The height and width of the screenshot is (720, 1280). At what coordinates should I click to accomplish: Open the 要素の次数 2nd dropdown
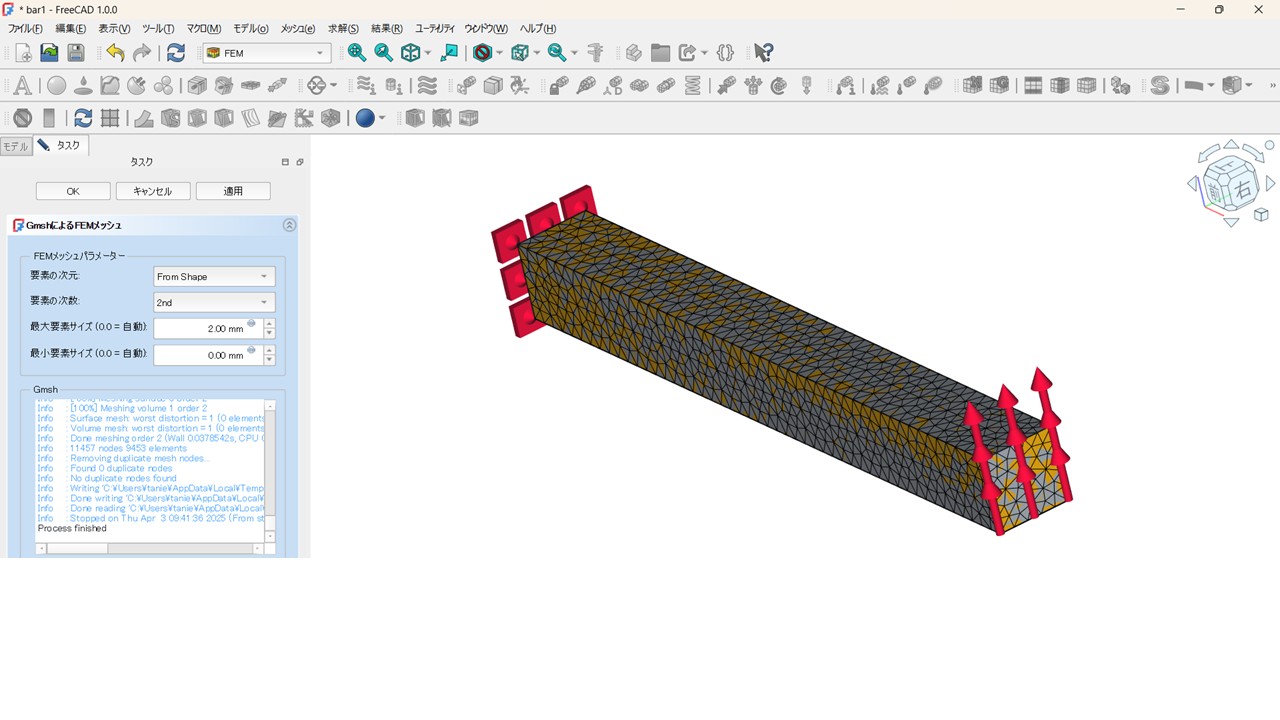click(x=214, y=303)
